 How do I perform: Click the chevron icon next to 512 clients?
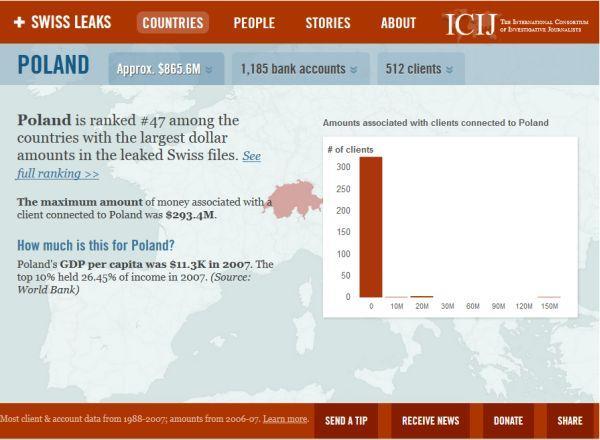449,70
